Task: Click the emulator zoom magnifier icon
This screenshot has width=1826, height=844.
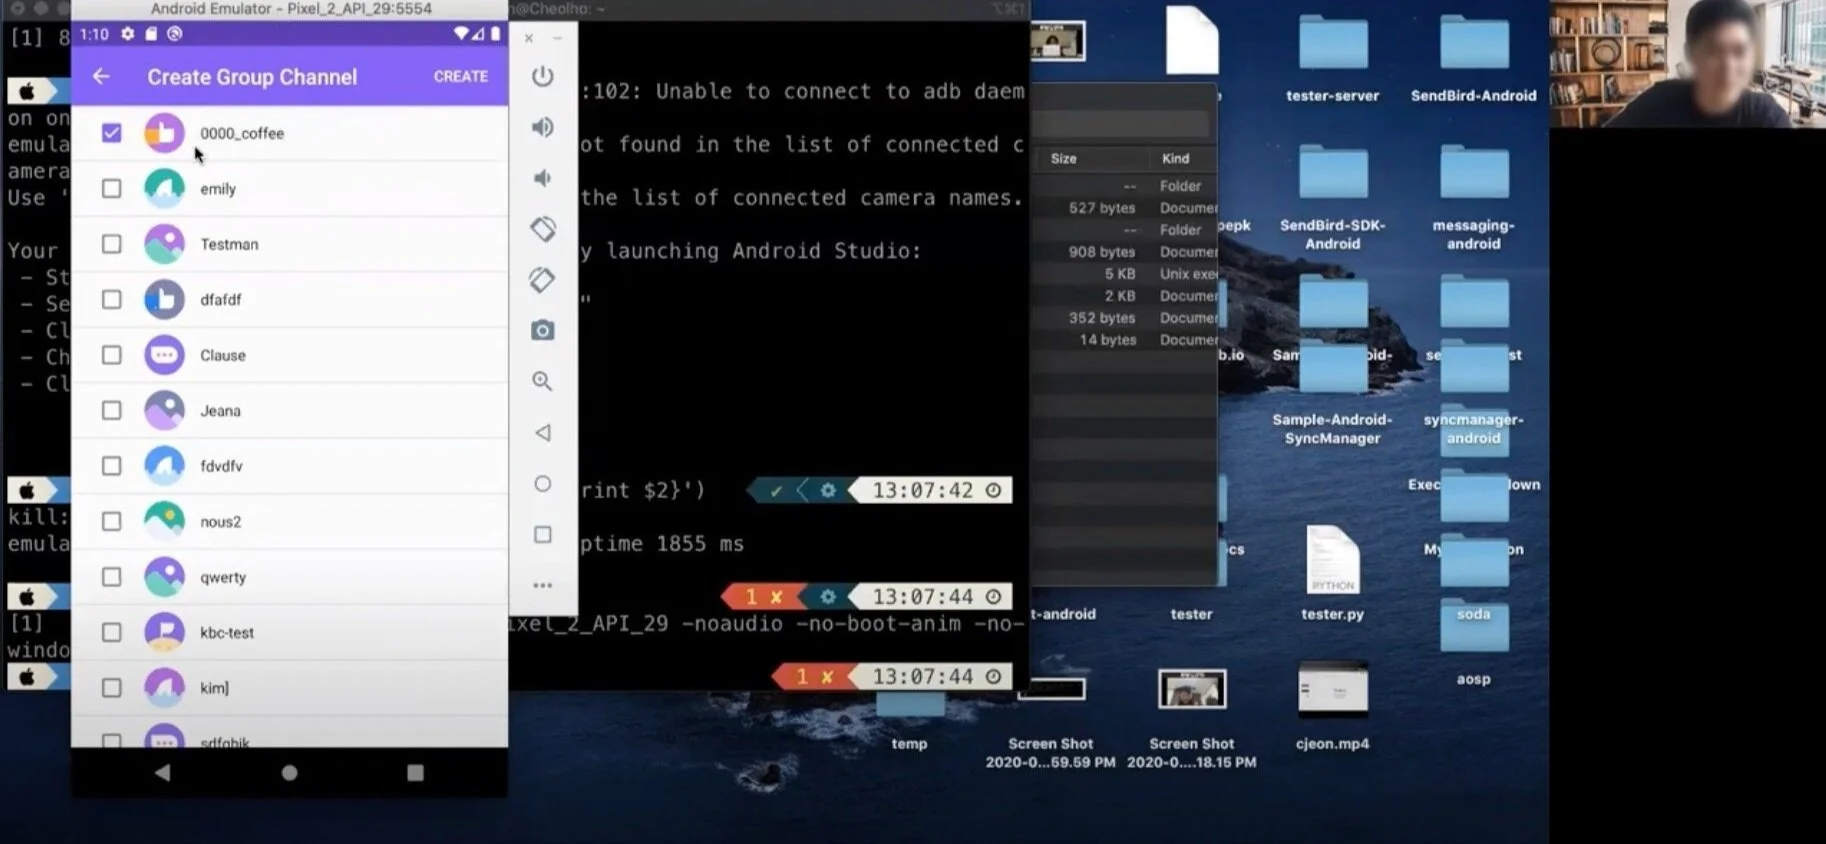Action: tap(542, 381)
